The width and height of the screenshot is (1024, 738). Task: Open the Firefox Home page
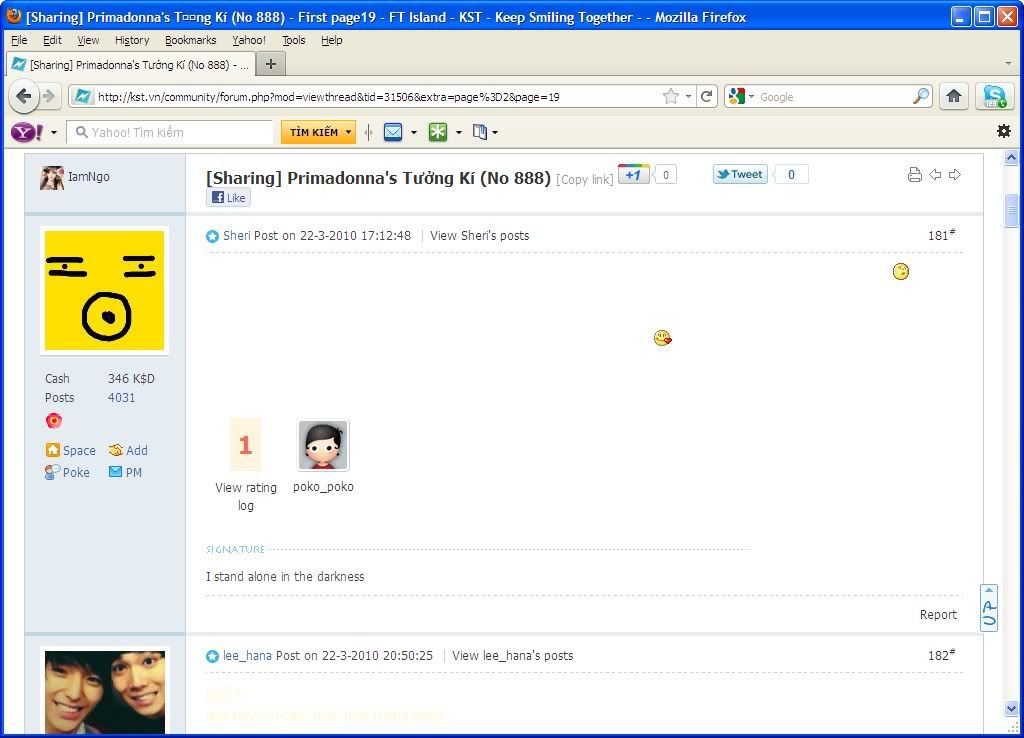(954, 97)
